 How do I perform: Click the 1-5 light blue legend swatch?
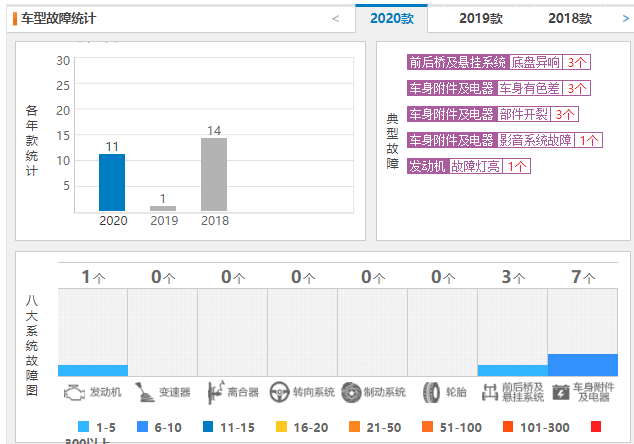click(83, 427)
